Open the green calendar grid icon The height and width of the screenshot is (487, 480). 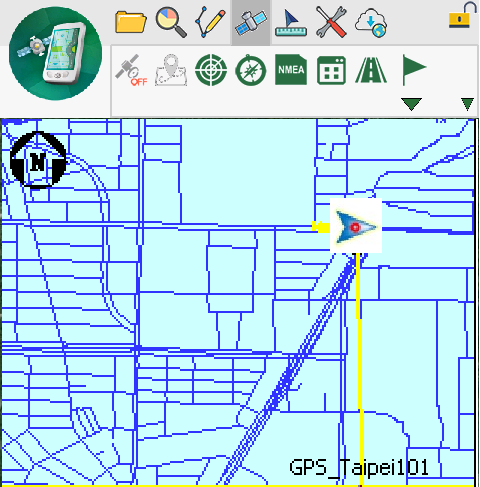click(x=331, y=70)
